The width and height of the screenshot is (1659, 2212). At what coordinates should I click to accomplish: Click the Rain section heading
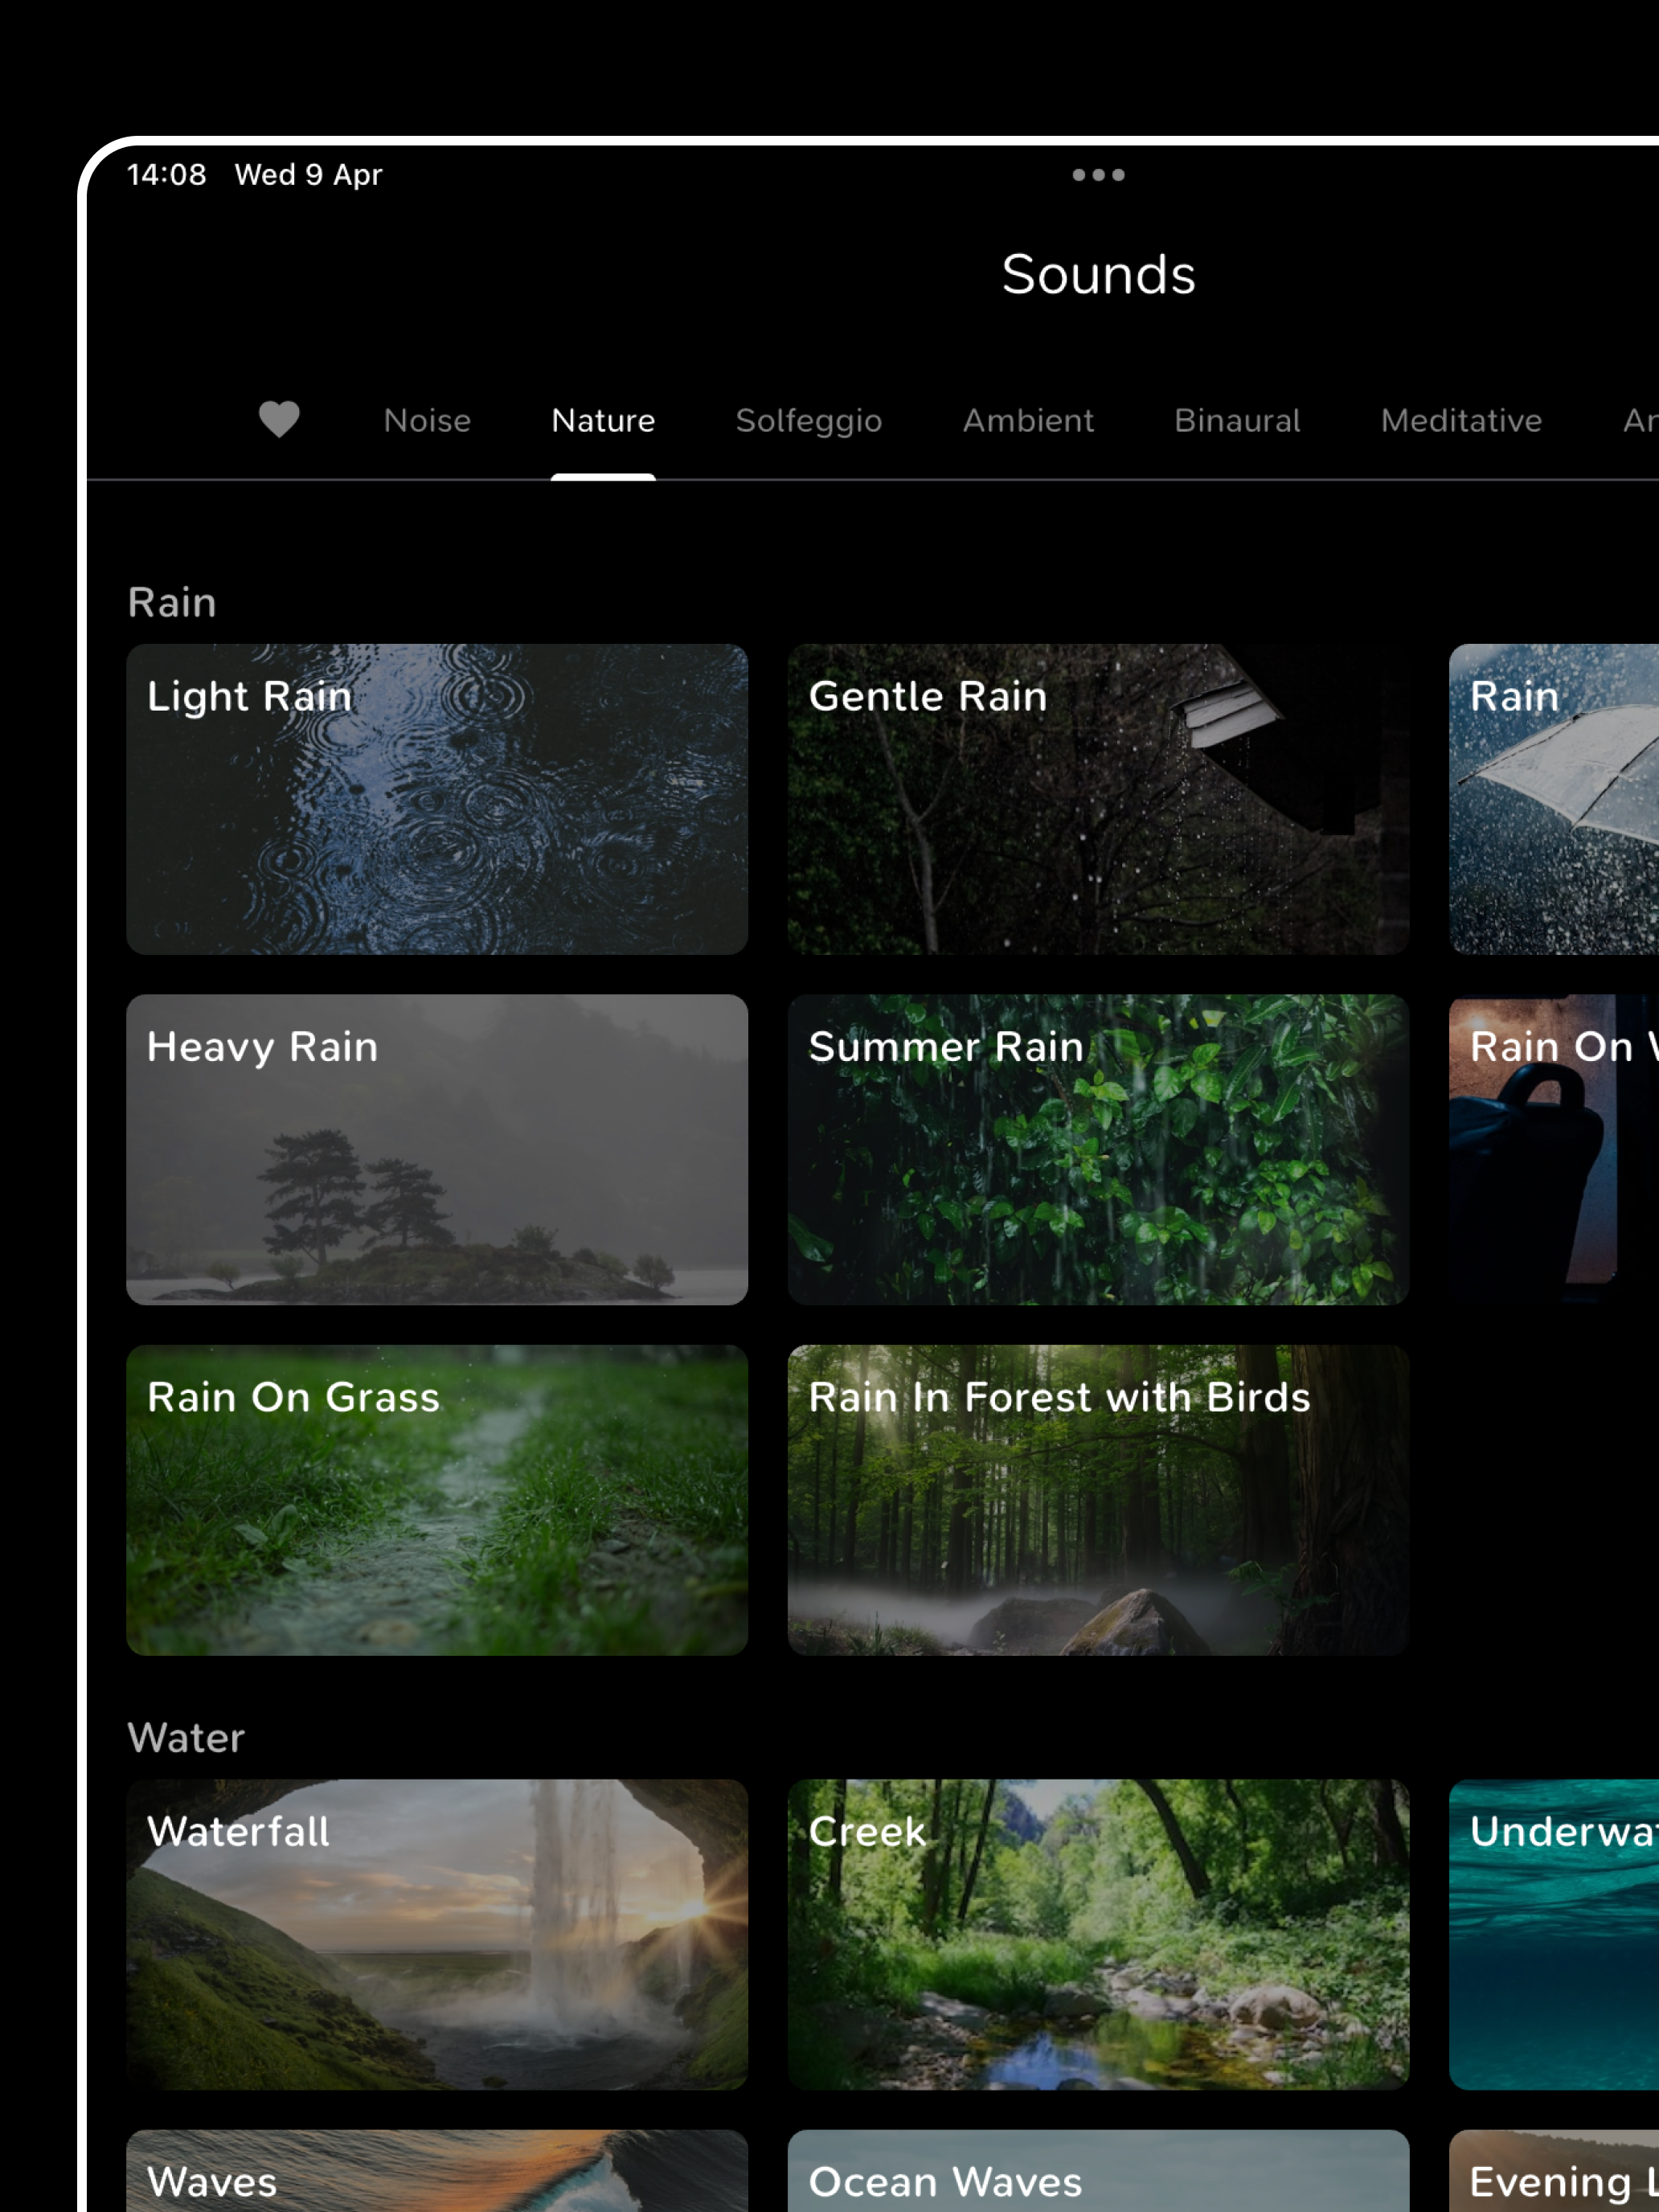point(172,602)
